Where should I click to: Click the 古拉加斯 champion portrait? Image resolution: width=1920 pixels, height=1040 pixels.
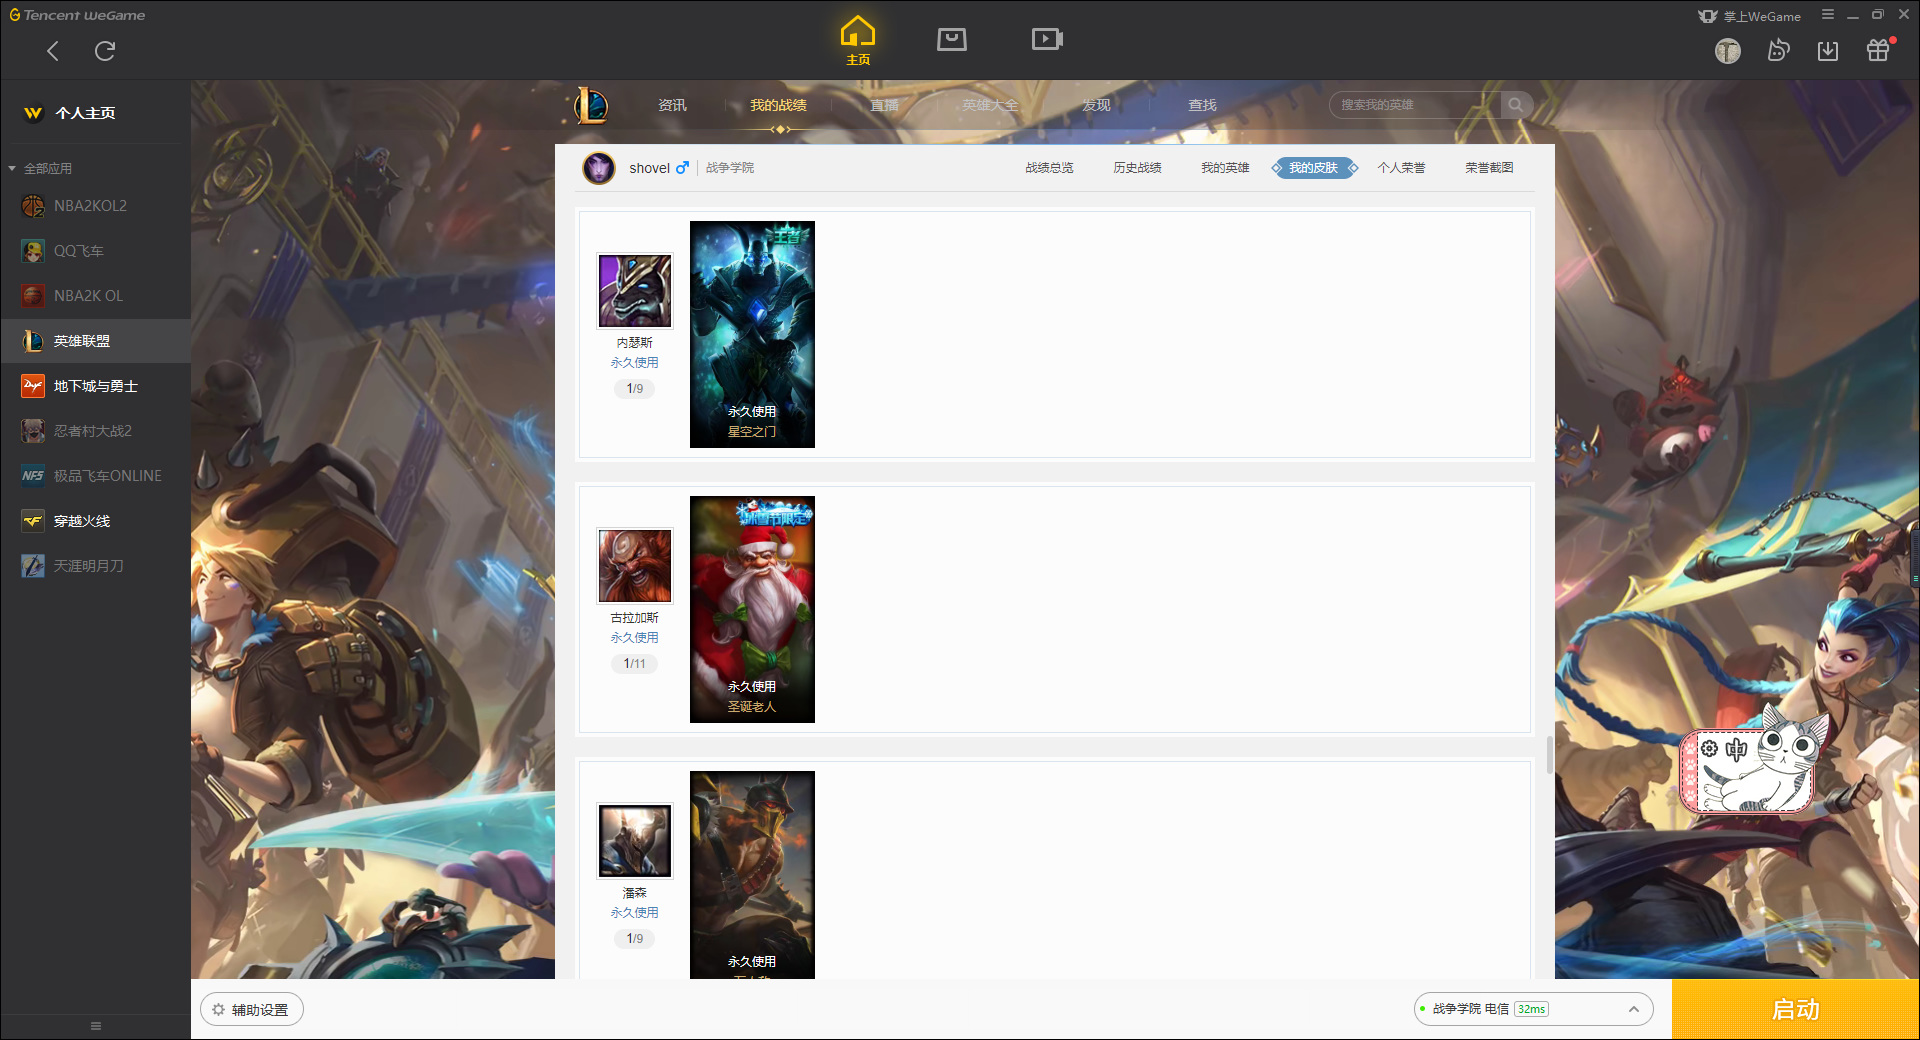[635, 566]
